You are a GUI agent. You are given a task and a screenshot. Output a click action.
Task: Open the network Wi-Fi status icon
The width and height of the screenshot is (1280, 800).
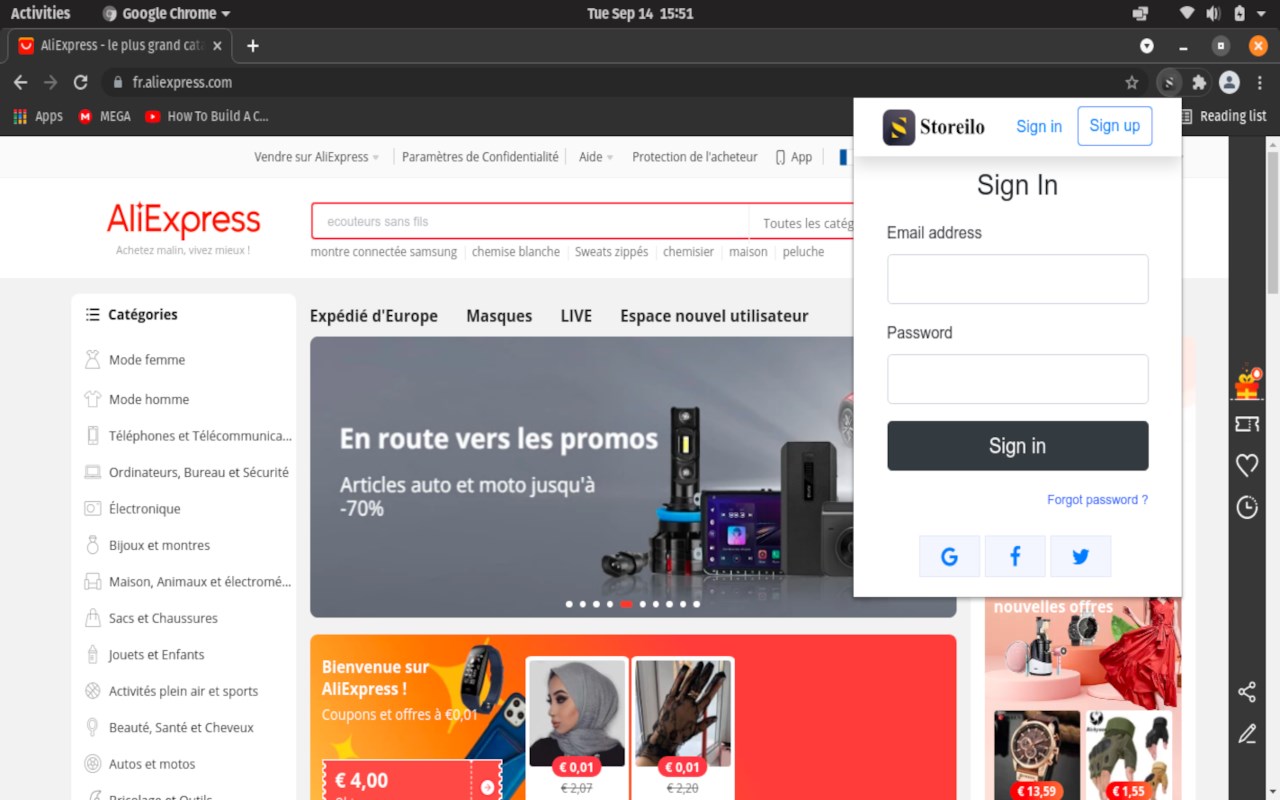tap(1187, 13)
